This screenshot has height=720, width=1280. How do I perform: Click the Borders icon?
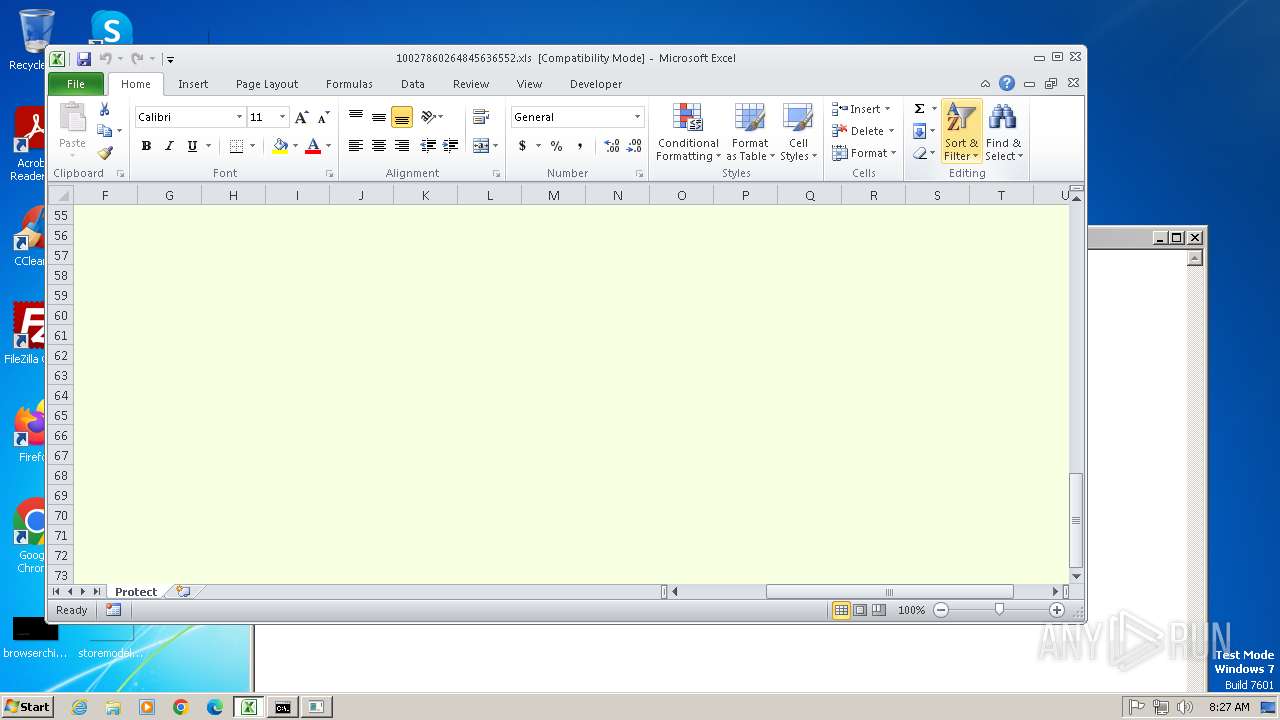[x=236, y=146]
